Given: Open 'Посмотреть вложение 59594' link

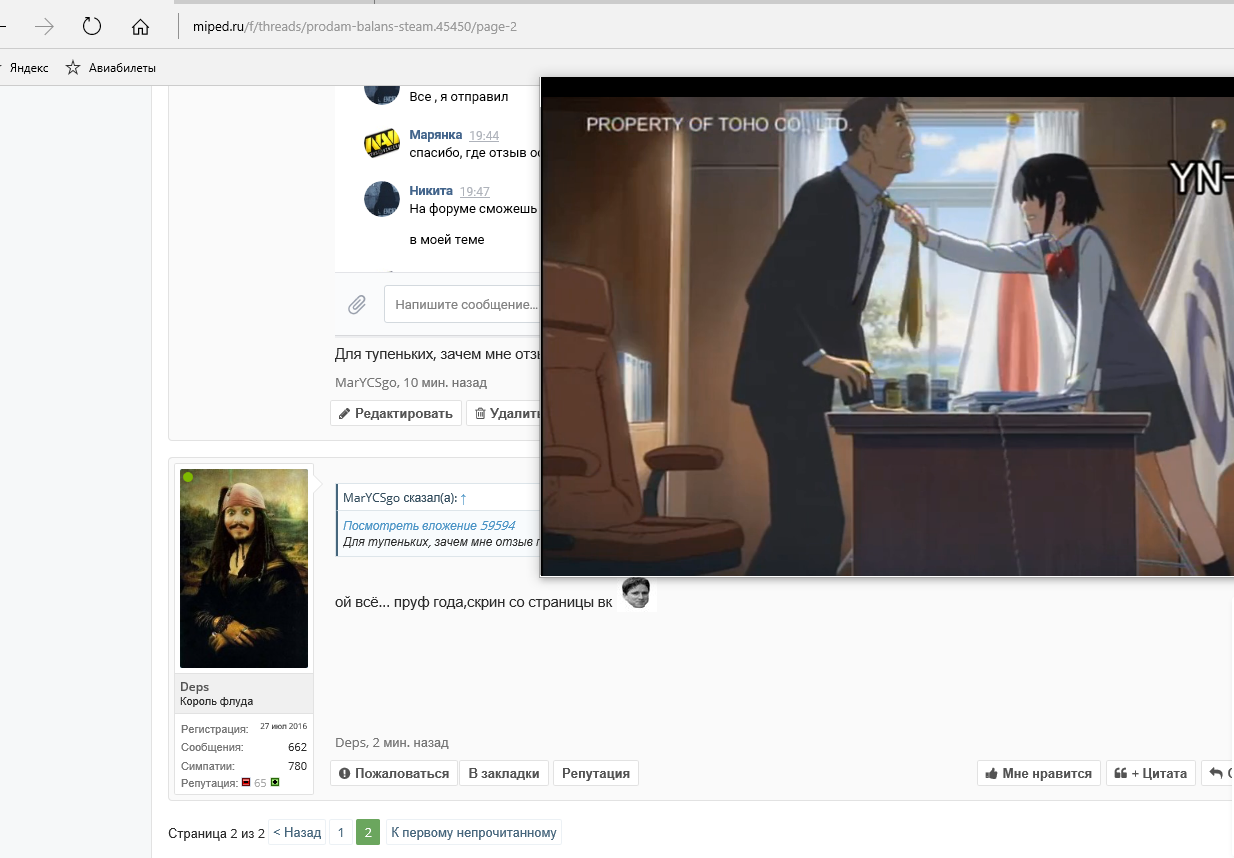Looking at the screenshot, I should coord(429,525).
